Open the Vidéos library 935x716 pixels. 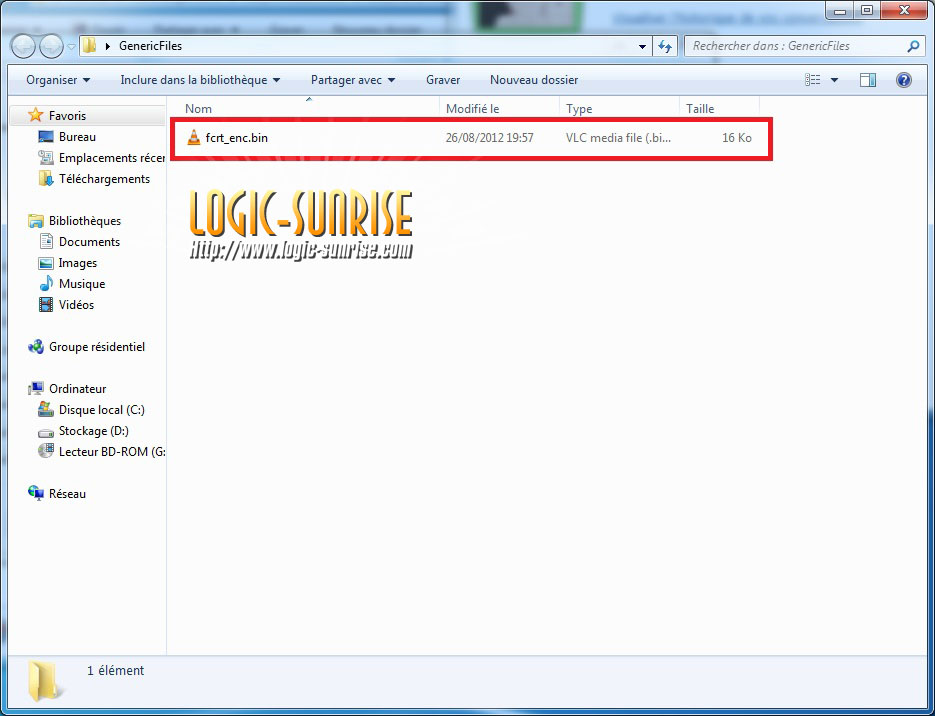76,305
